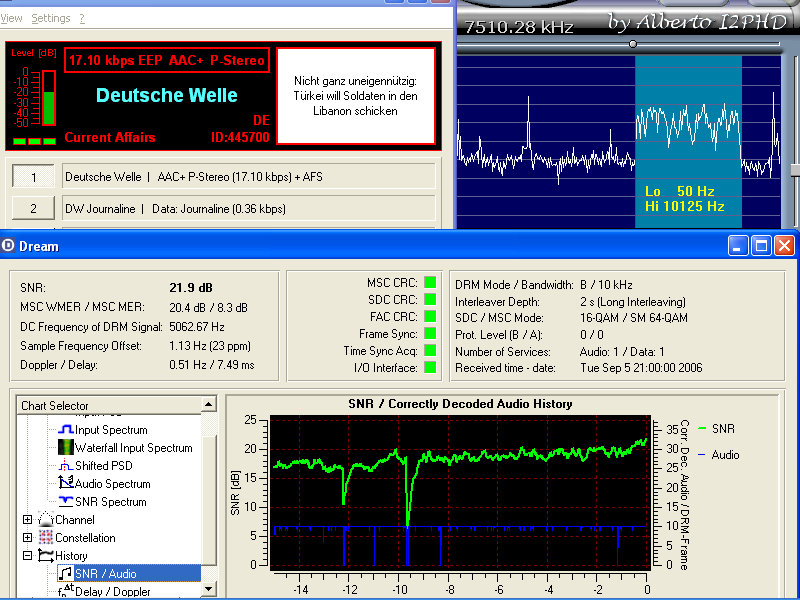Viewport: 800px width, 600px height.
Task: Open the ? help menu
Action: 82,18
